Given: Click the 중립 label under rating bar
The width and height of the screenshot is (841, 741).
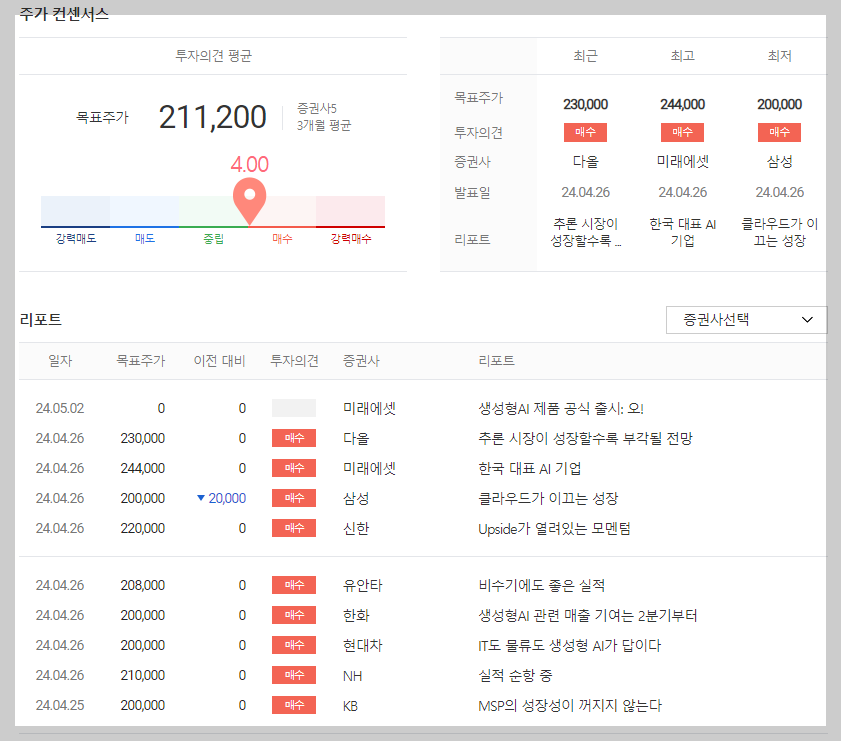Looking at the screenshot, I should click(x=213, y=239).
